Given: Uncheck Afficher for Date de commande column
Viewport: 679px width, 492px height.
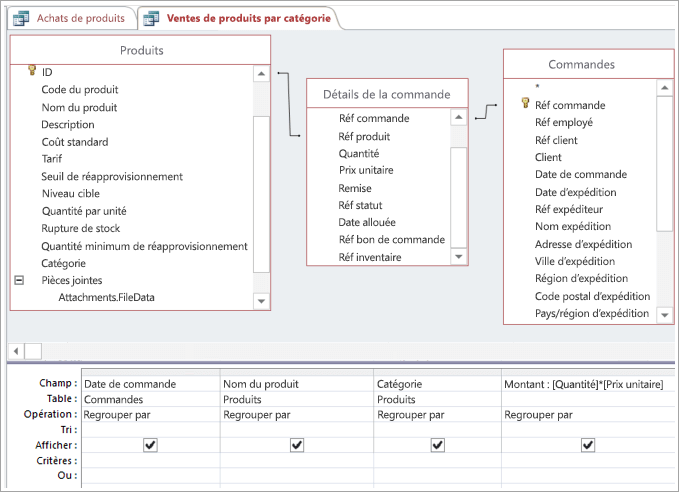Looking at the screenshot, I should tap(150, 445).
